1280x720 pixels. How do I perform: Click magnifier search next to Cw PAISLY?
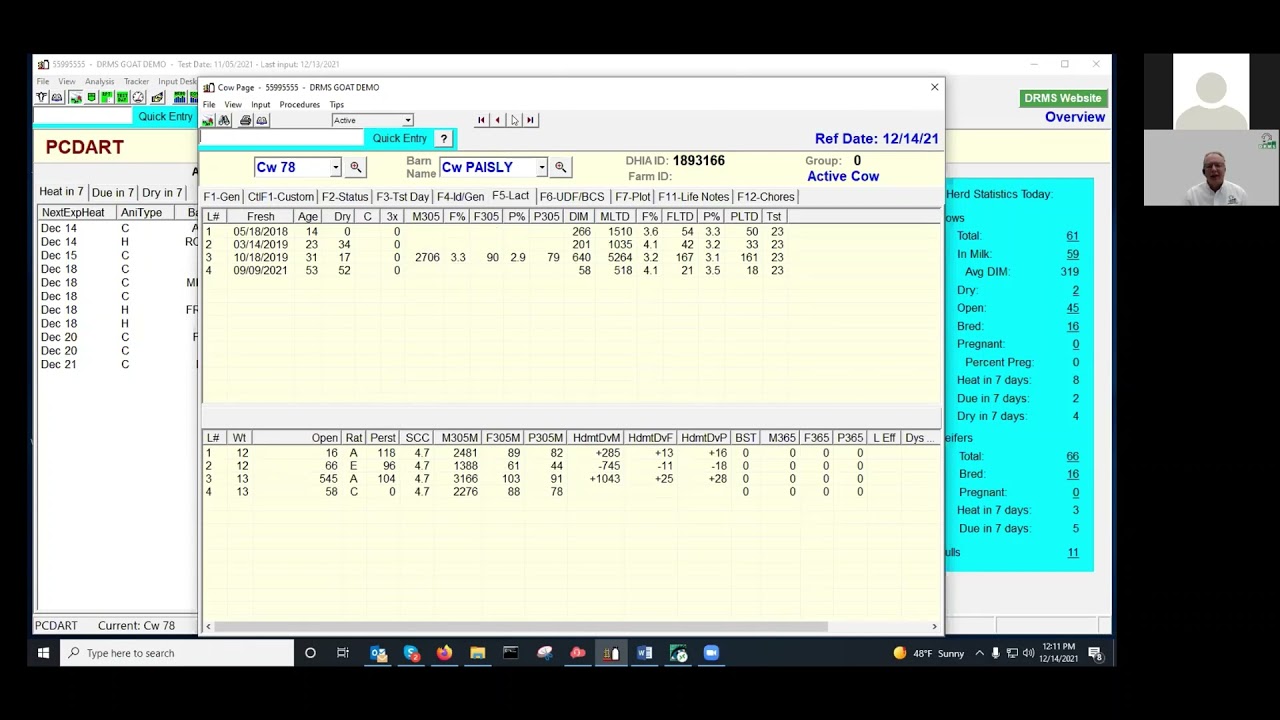pyautogui.click(x=560, y=167)
